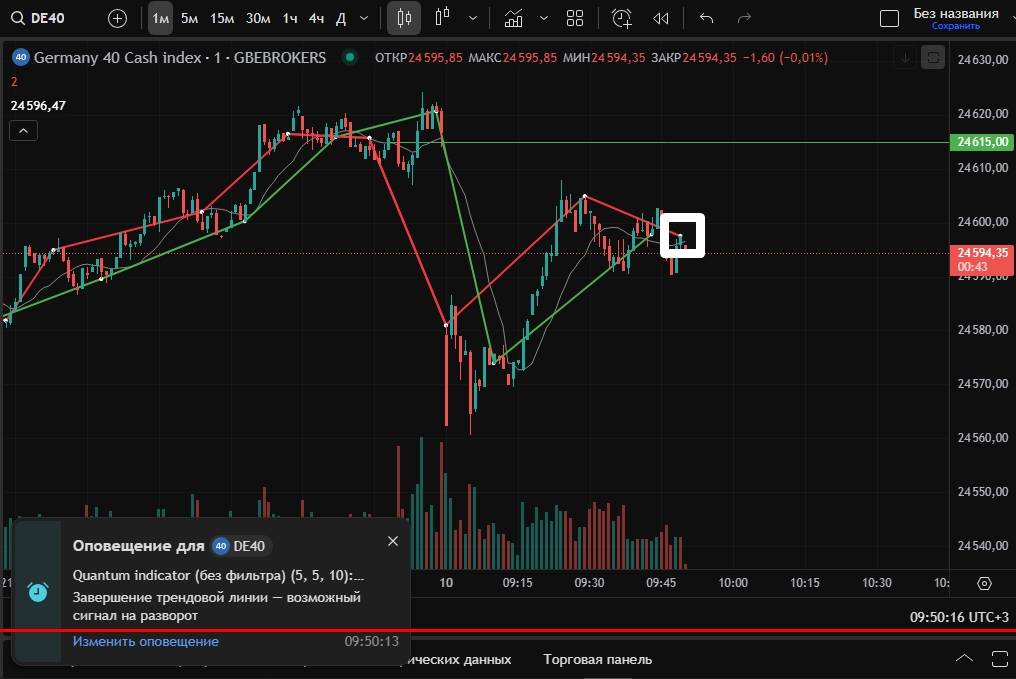Click the down arrow pane button
This screenshot has height=679, width=1016.
pos(905,58)
